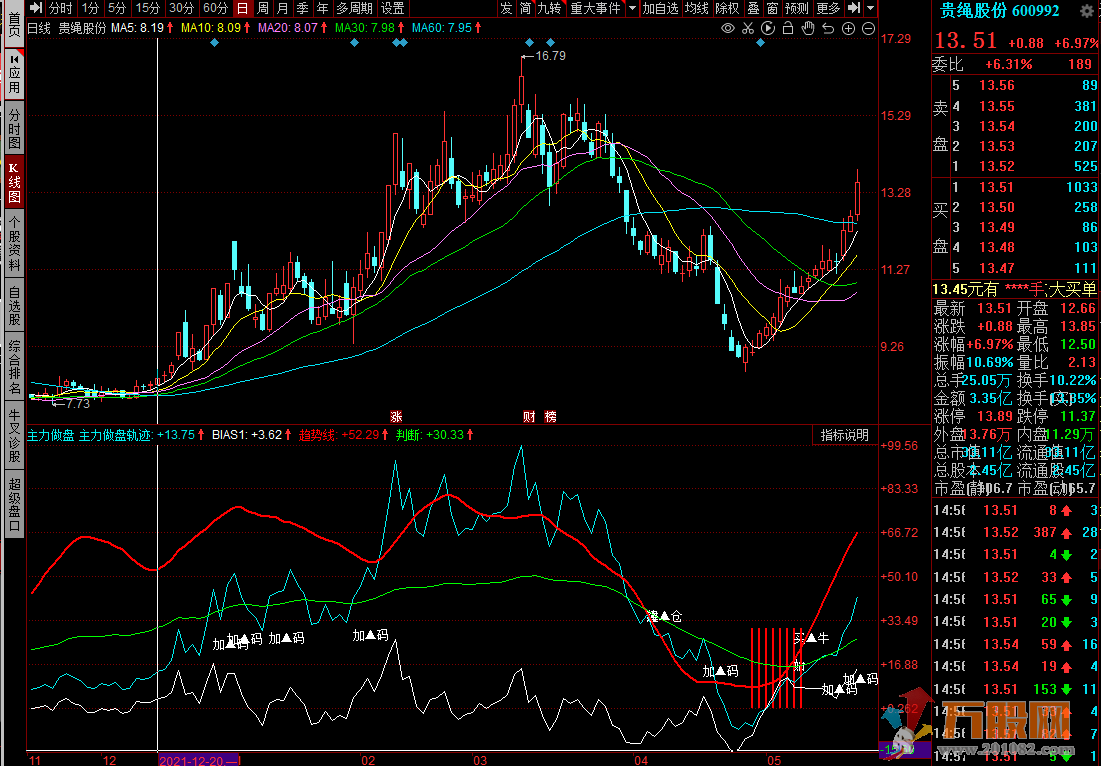The height and width of the screenshot is (766, 1101).
Task: Open 设置 settings in toolbar
Action: coord(393,8)
